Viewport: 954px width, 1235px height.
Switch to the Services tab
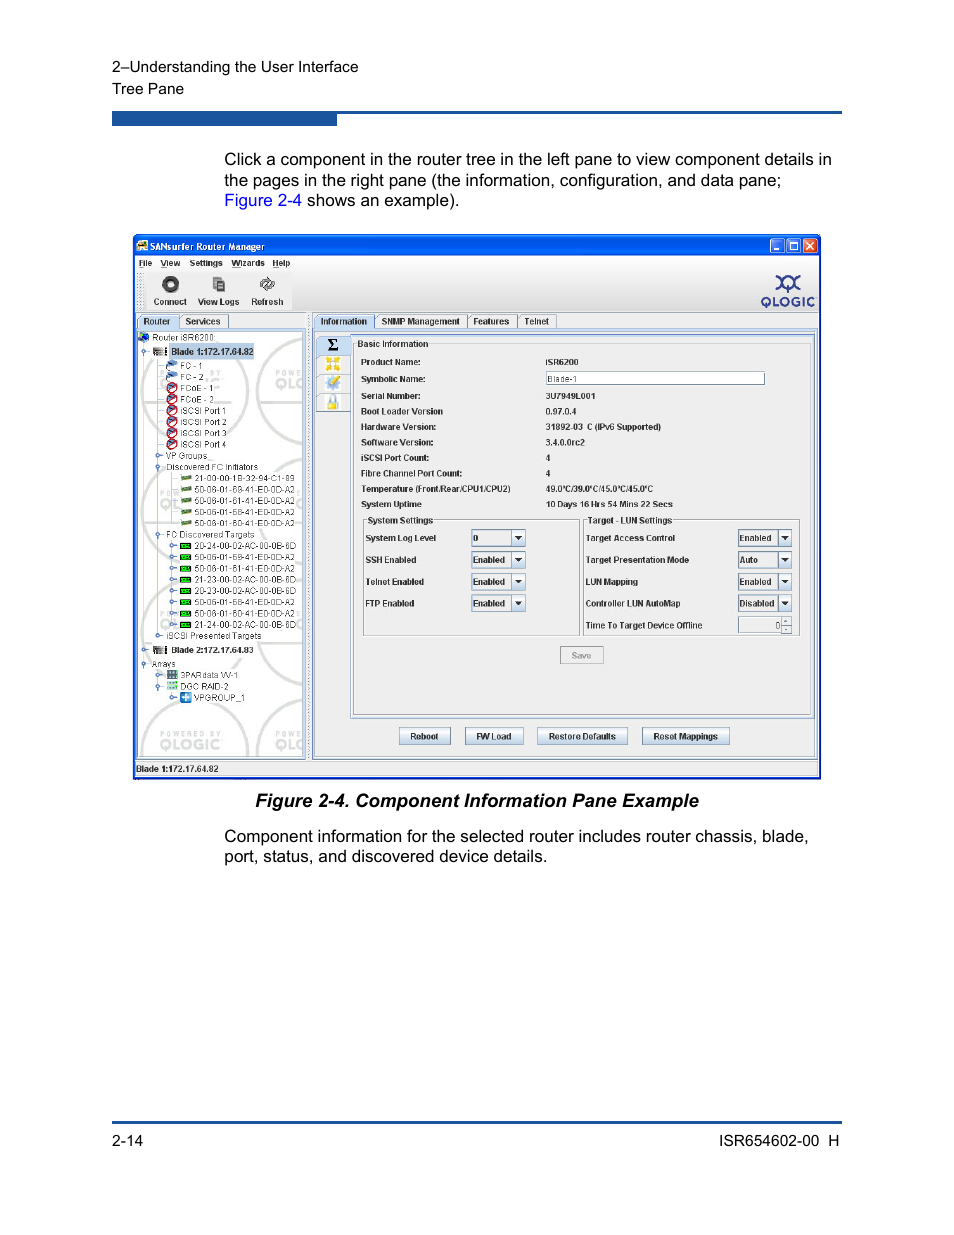[203, 322]
